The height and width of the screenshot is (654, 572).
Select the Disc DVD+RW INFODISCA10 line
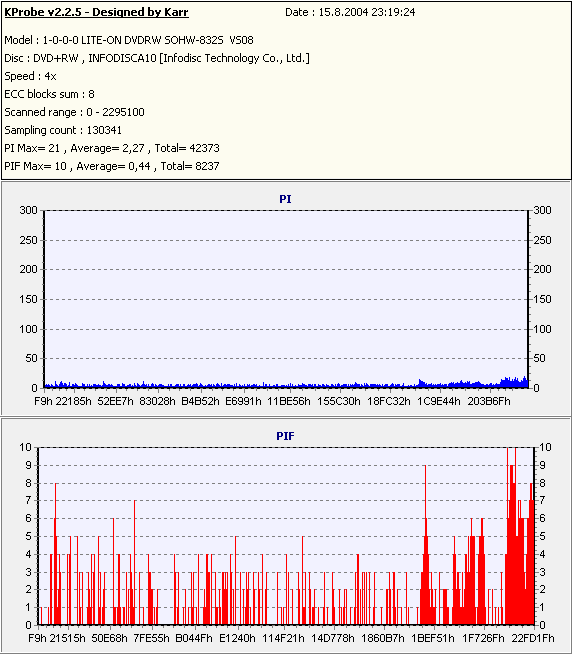pyautogui.click(x=157, y=58)
